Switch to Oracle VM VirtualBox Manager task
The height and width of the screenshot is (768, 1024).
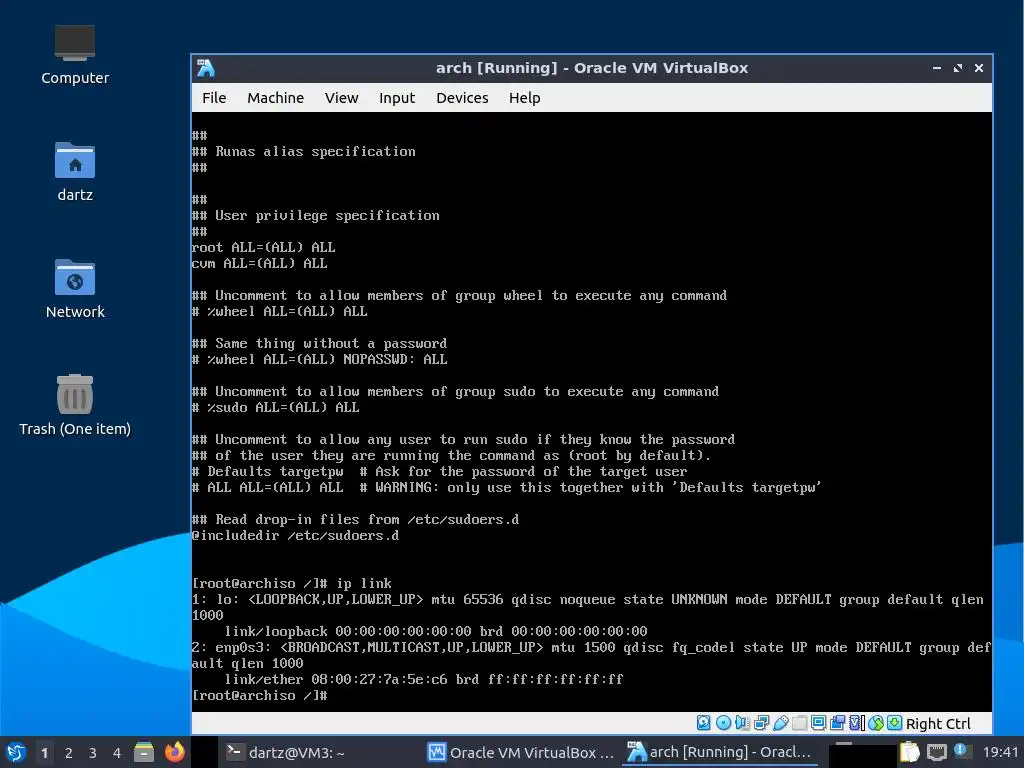pyautogui.click(x=520, y=752)
